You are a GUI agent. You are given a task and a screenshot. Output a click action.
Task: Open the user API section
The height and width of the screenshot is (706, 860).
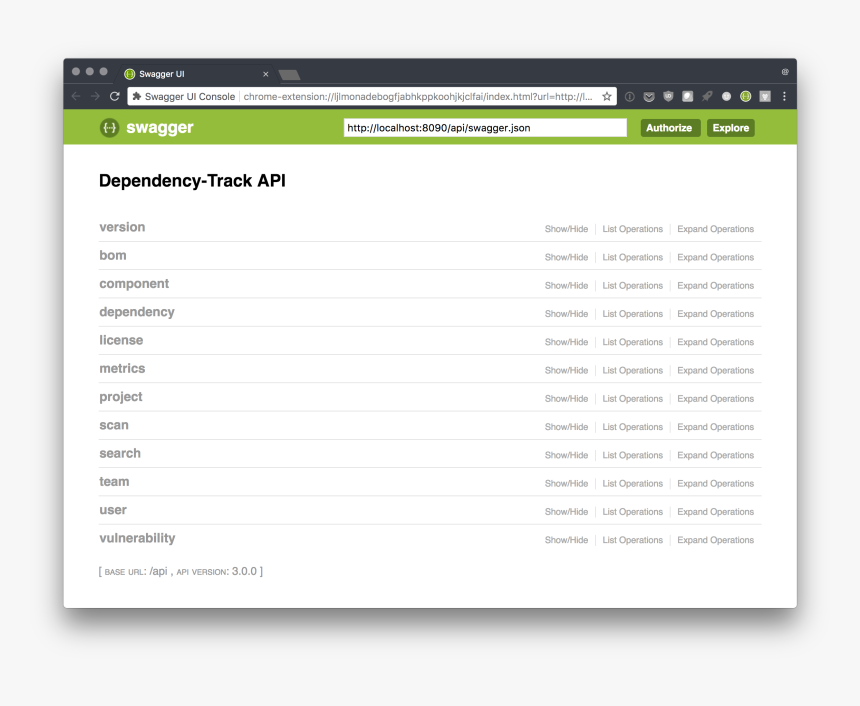click(113, 510)
